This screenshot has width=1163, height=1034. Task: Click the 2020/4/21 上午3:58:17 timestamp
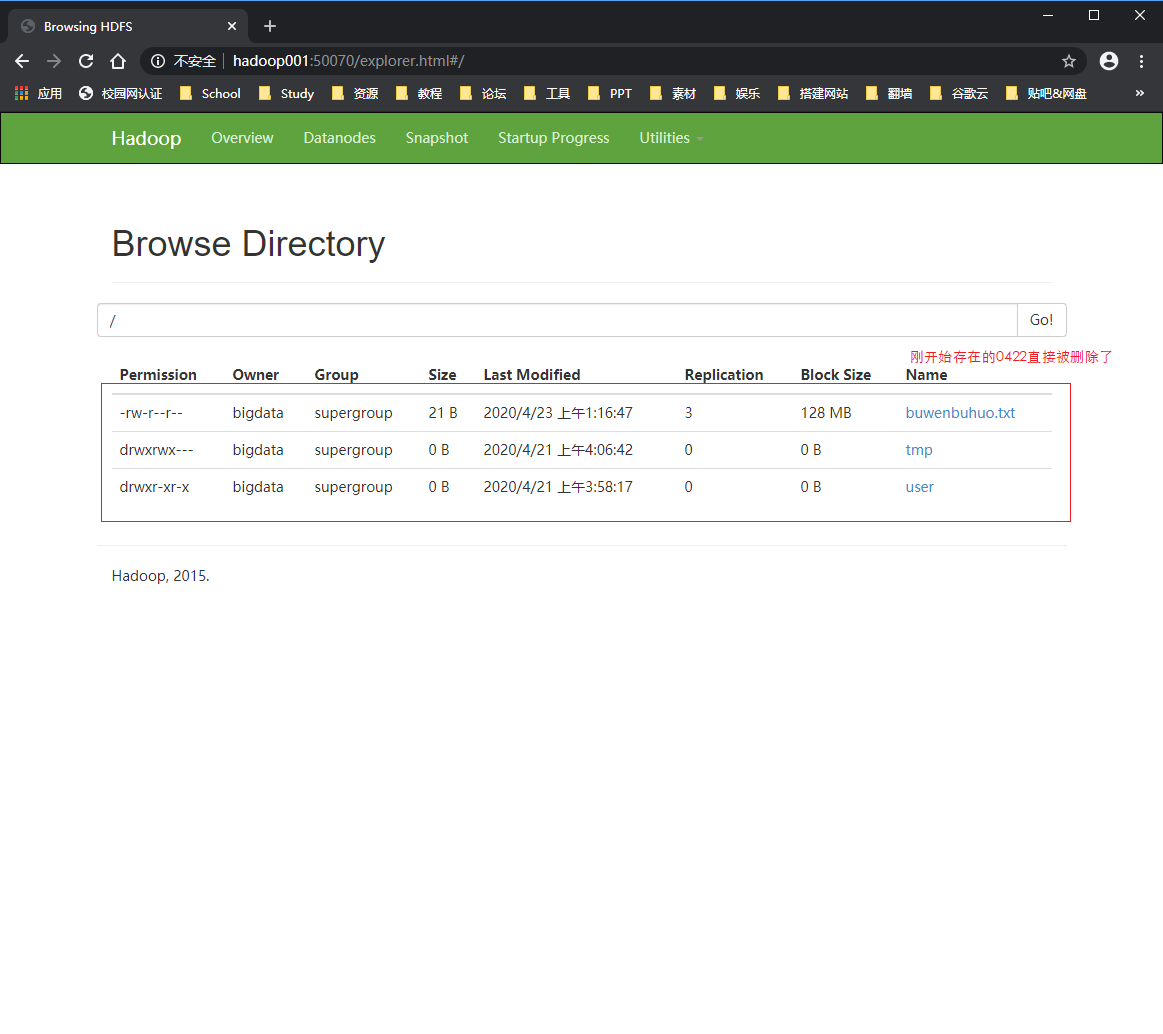558,487
